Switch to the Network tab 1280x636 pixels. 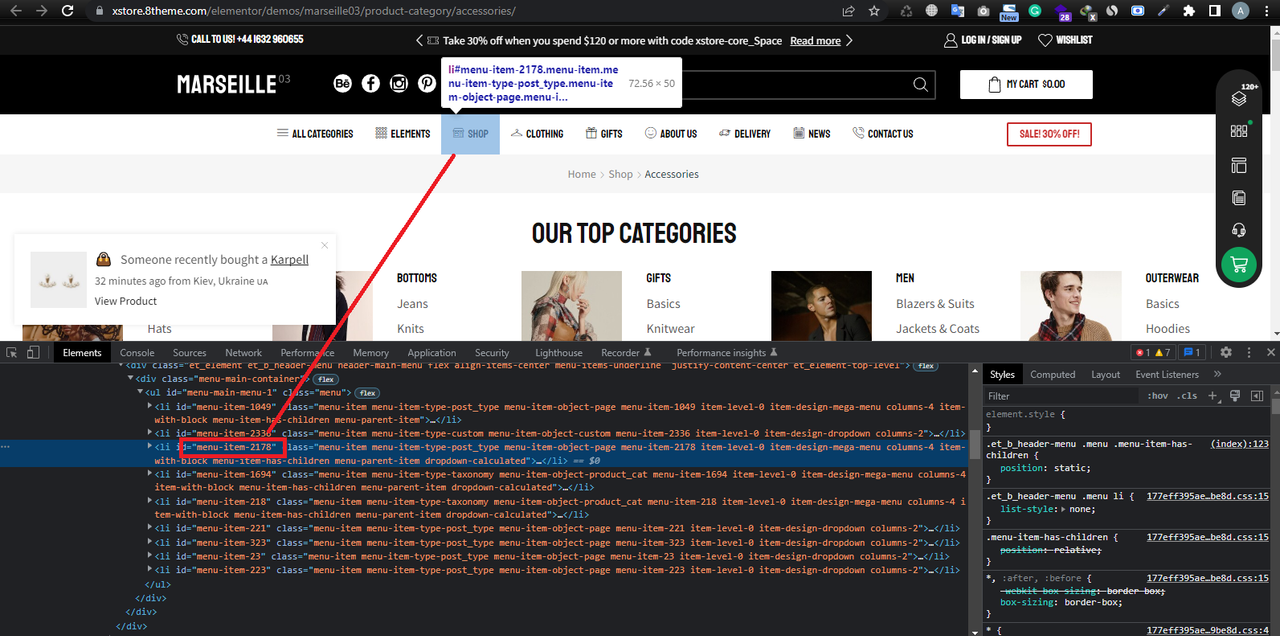pos(243,352)
